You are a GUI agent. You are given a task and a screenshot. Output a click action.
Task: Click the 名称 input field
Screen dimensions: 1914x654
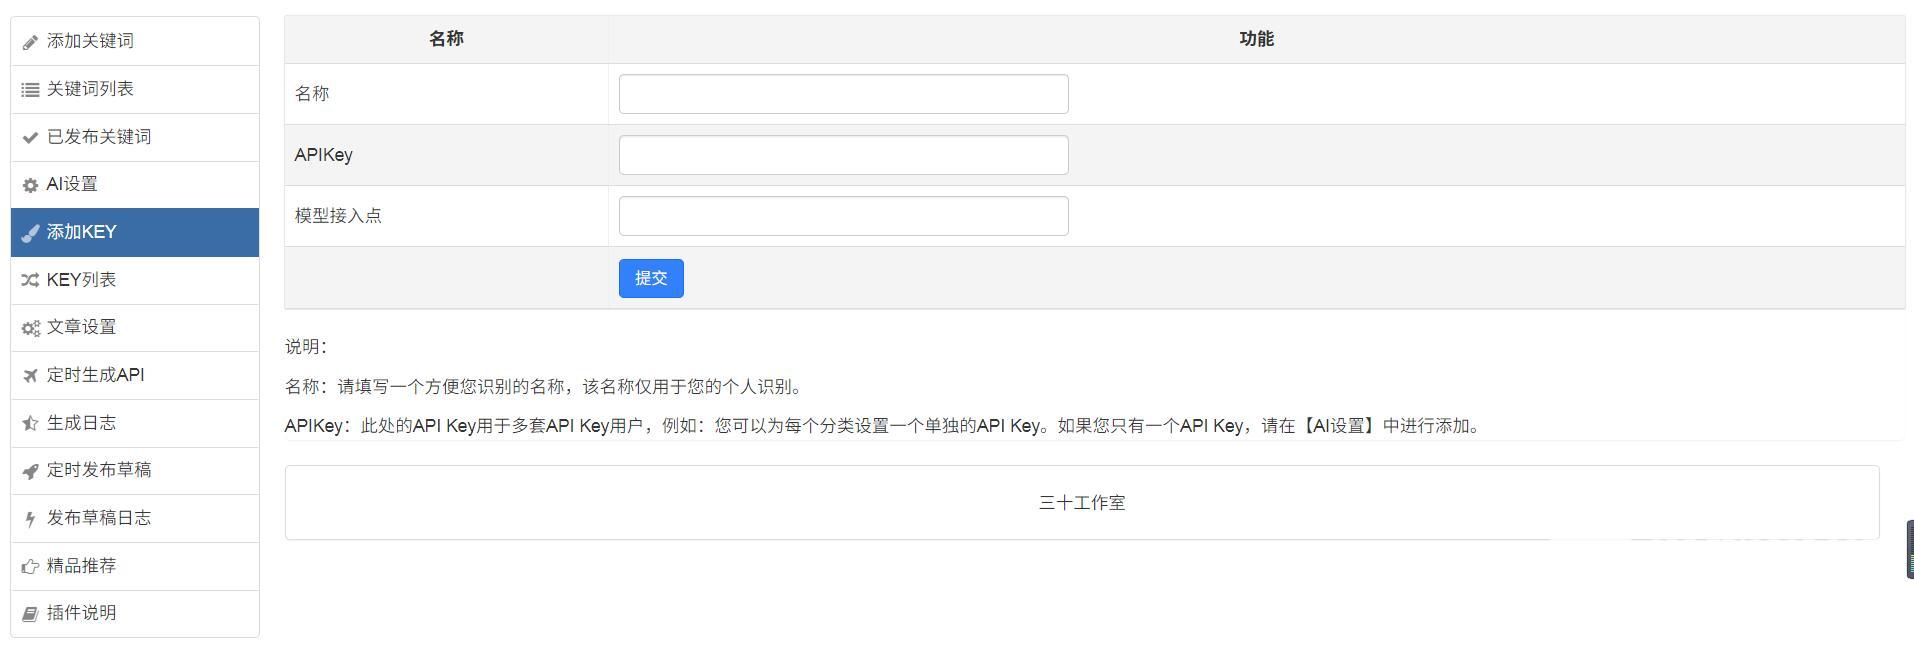[843, 94]
